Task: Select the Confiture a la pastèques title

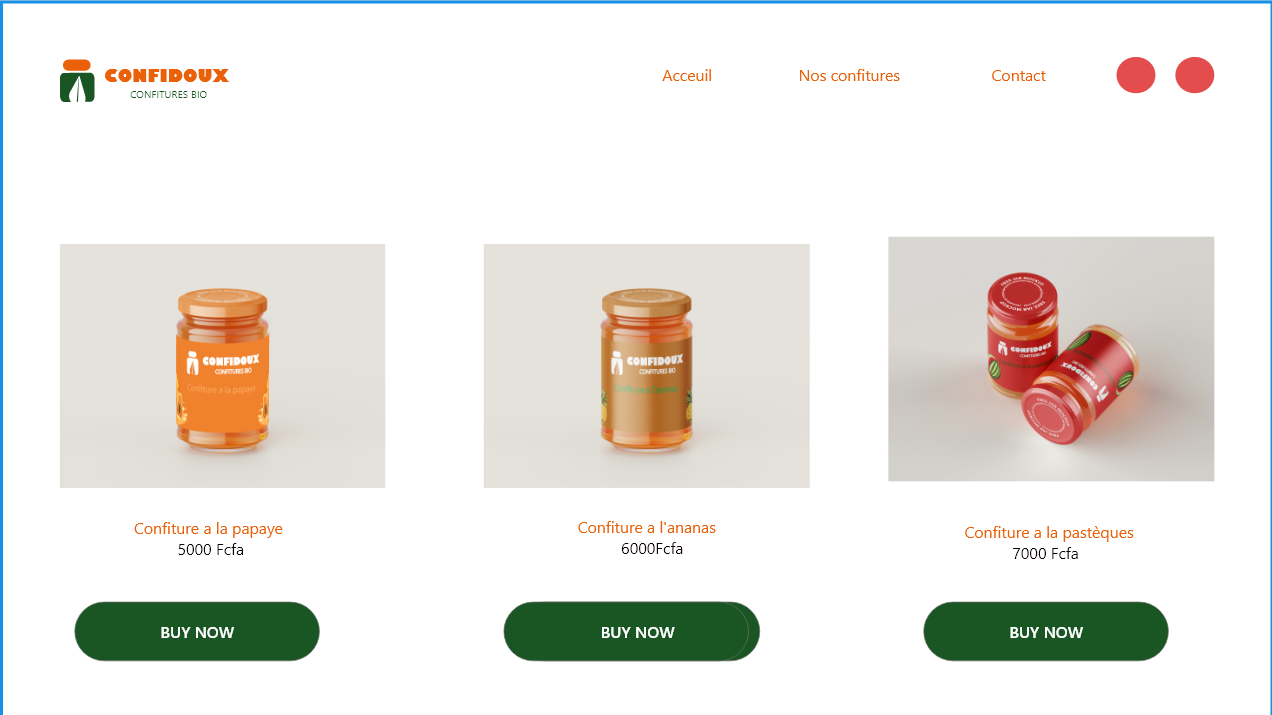Action: (1049, 533)
